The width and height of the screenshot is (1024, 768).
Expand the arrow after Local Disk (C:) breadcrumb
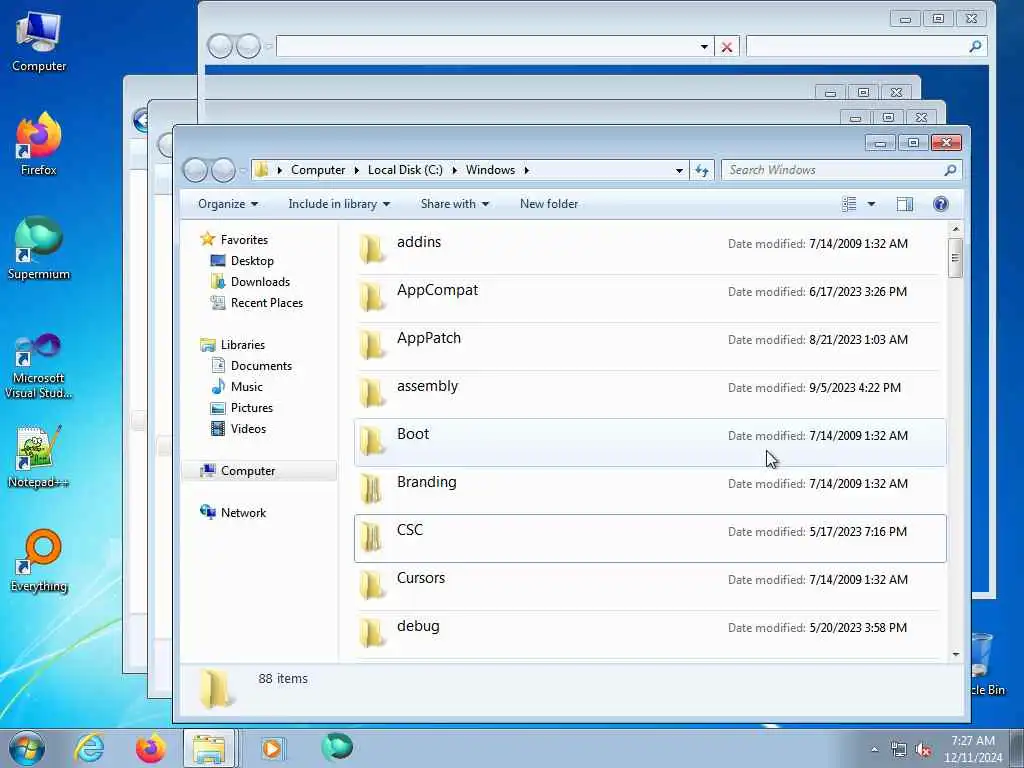455,170
